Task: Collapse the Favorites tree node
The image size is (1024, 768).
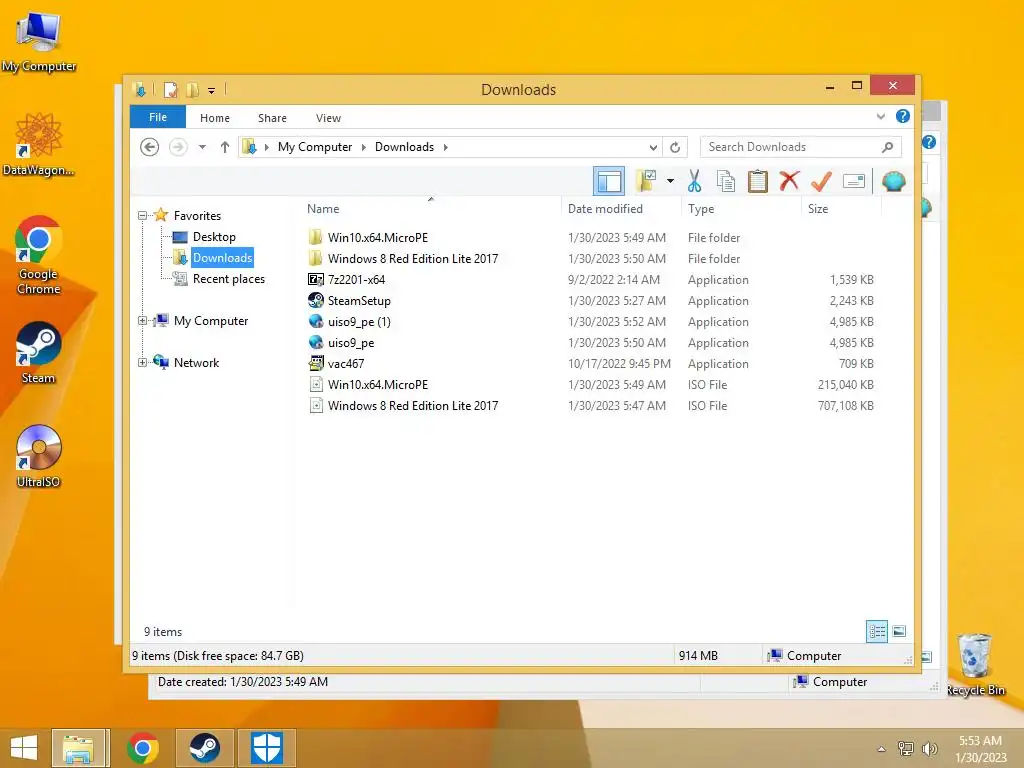Action: pyautogui.click(x=142, y=216)
